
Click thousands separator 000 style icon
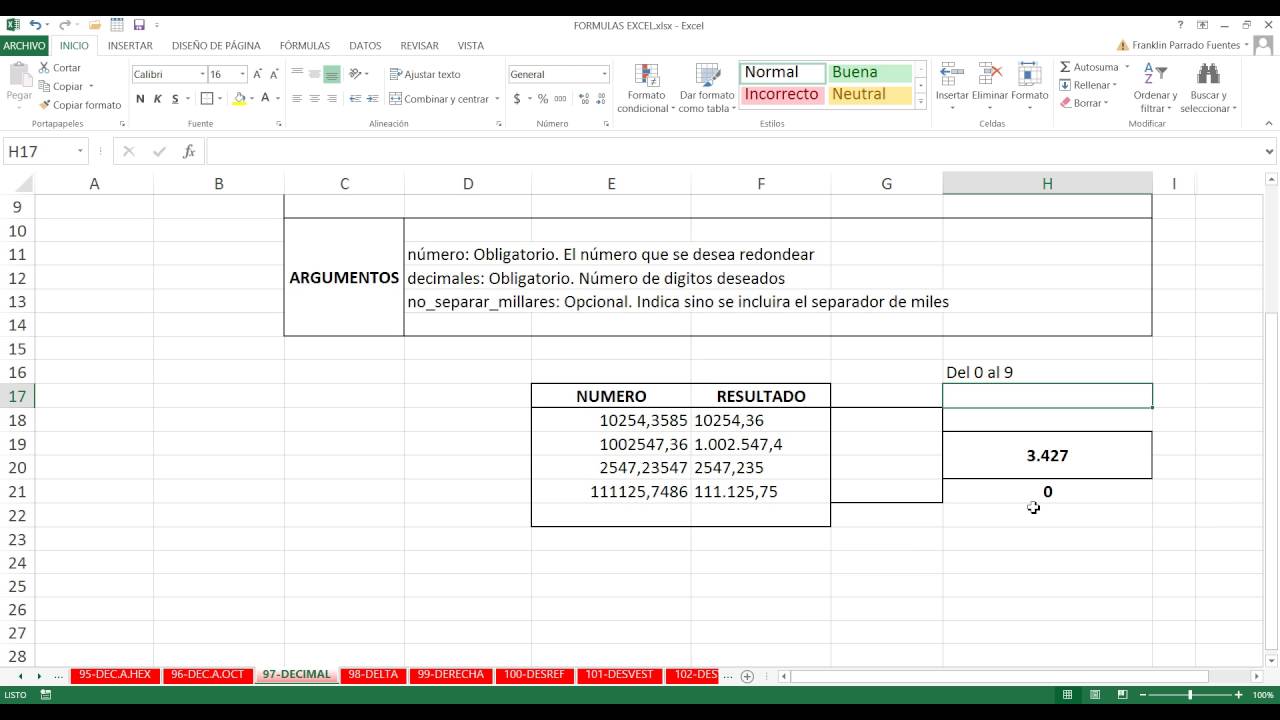tap(560, 99)
